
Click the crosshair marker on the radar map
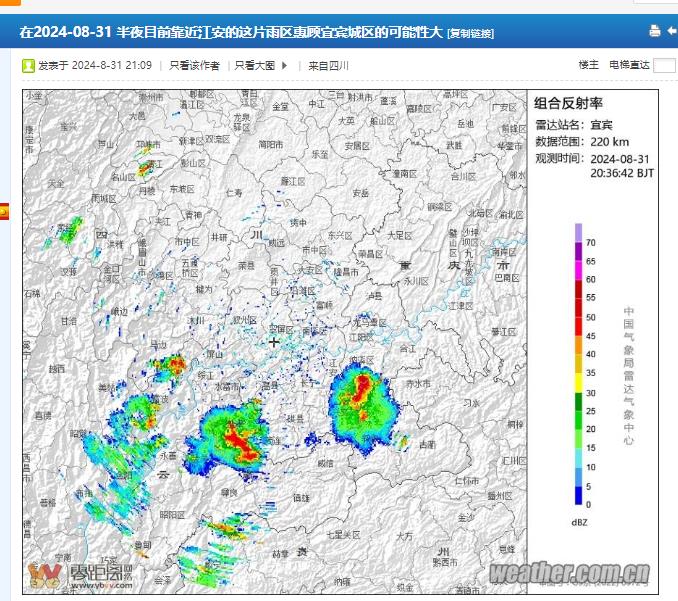[x=274, y=341]
